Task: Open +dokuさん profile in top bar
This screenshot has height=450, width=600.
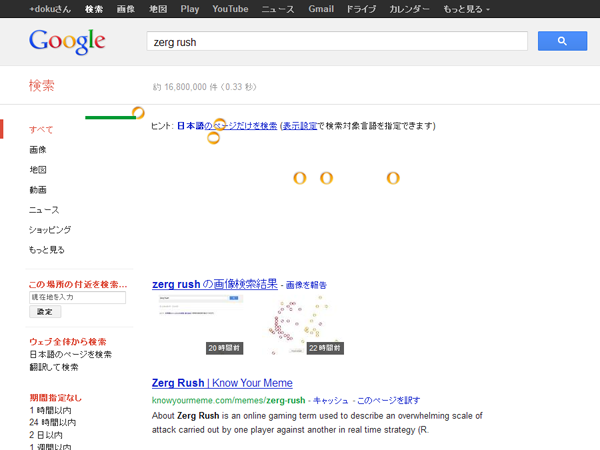Action: [x=50, y=9]
